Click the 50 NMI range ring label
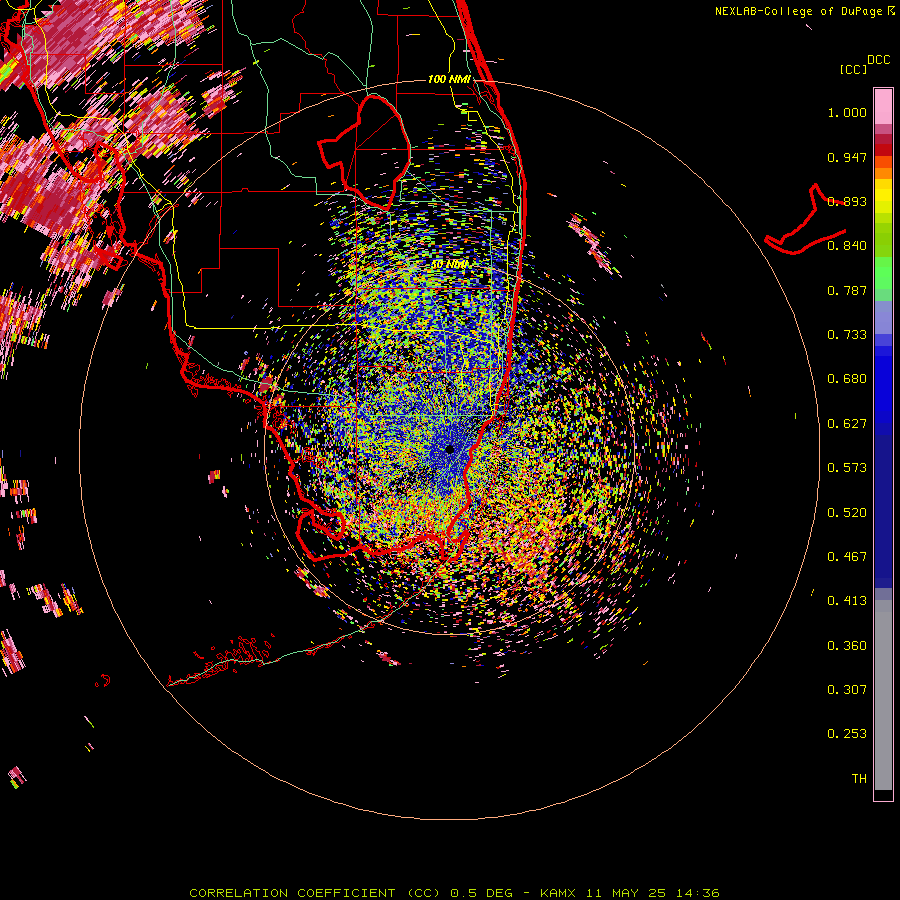Viewport: 900px width, 900px height. pyautogui.click(x=449, y=265)
